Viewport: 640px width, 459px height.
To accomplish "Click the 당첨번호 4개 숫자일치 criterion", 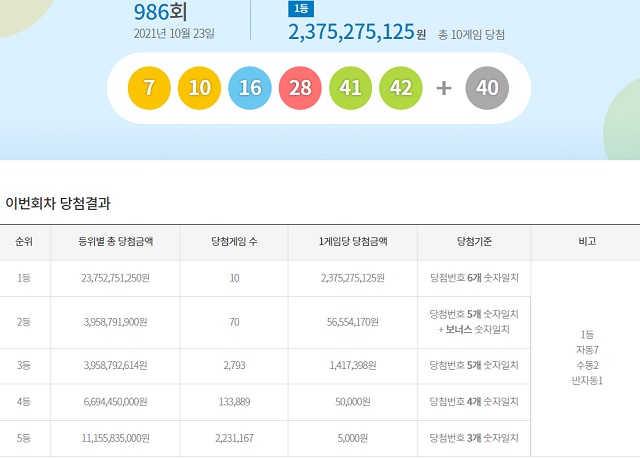I will pyautogui.click(x=474, y=402).
